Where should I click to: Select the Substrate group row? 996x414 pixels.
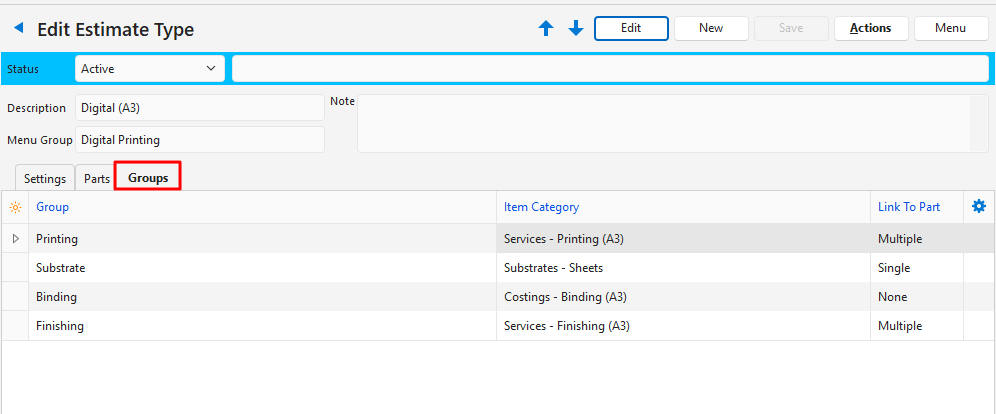[x=260, y=268]
